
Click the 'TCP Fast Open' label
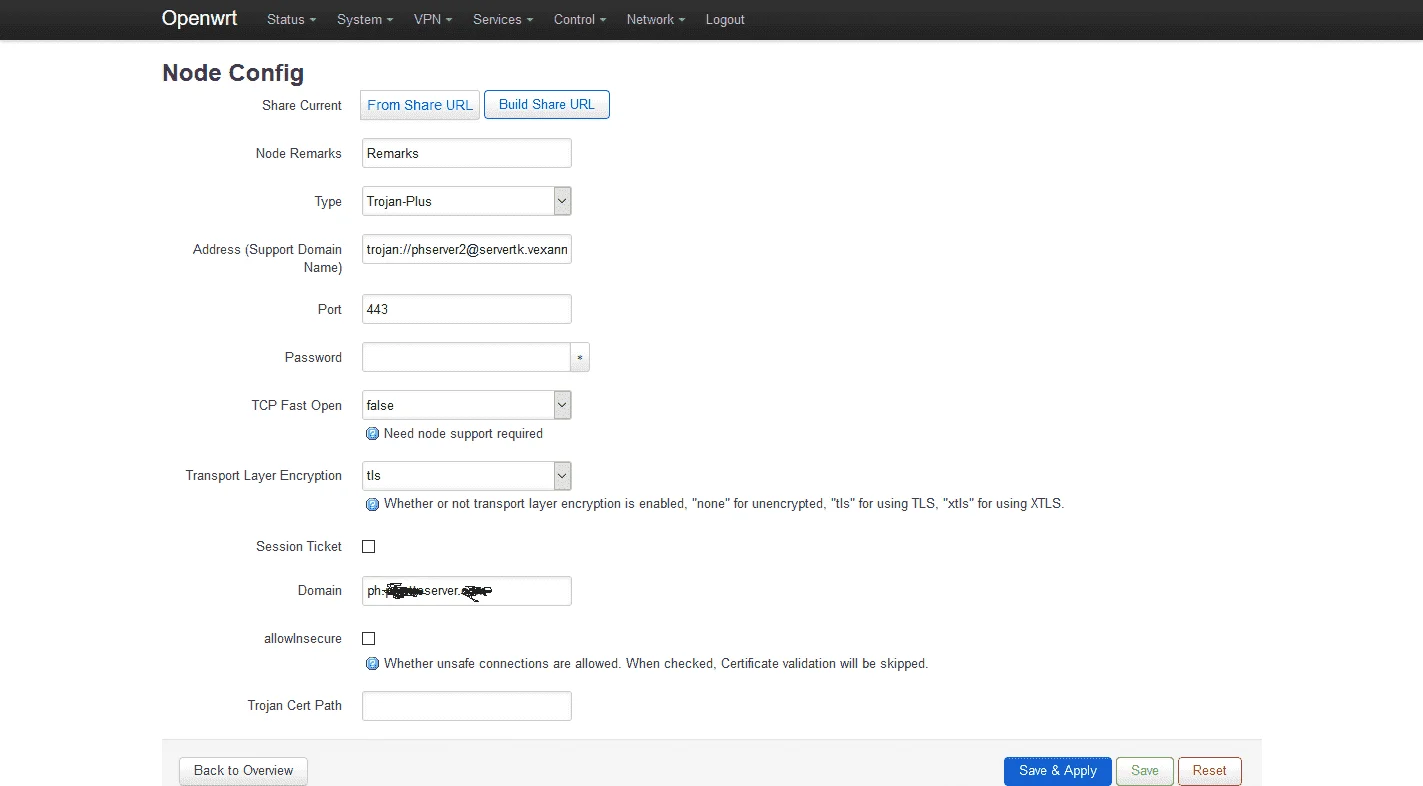point(297,405)
